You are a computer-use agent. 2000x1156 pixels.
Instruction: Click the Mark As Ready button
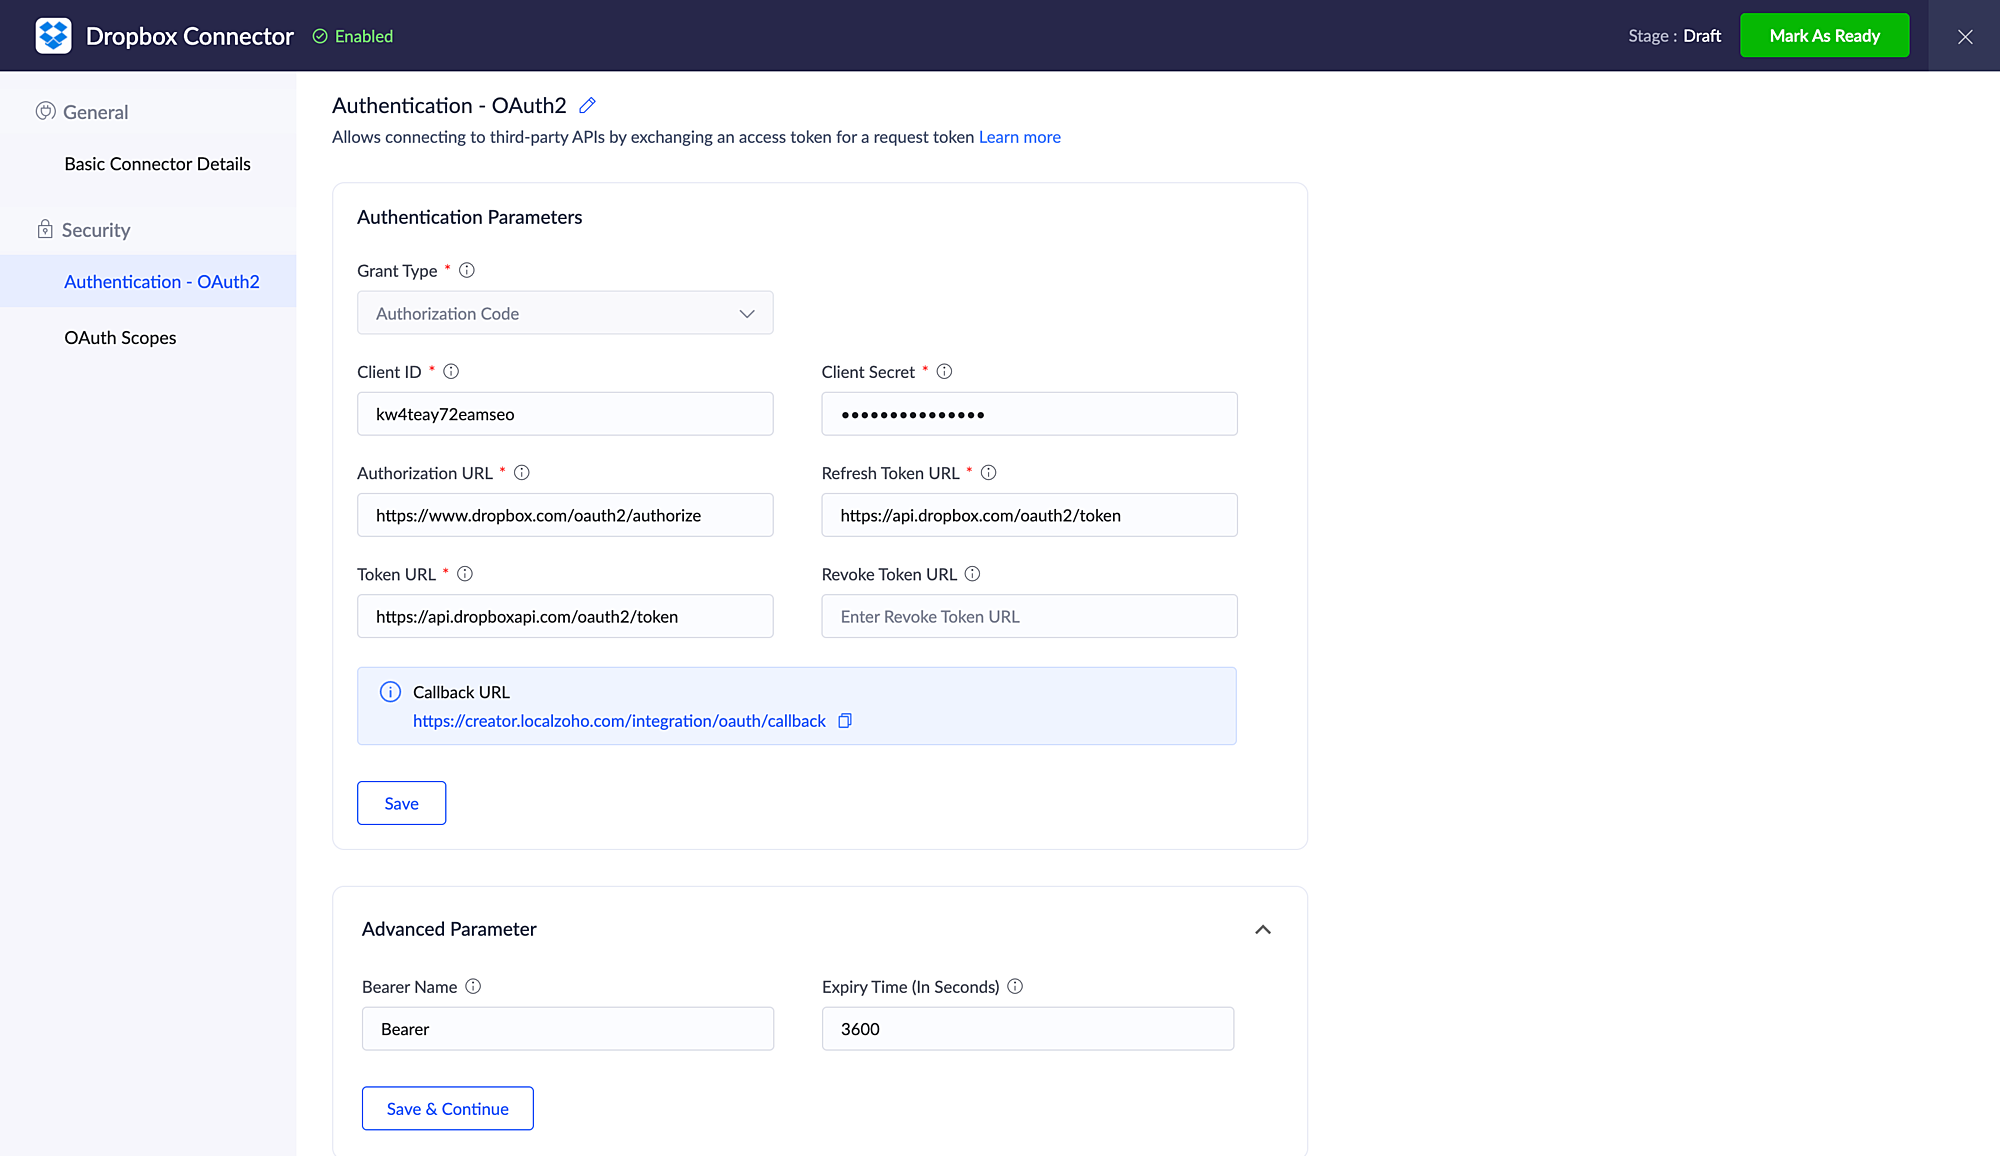pos(1824,36)
